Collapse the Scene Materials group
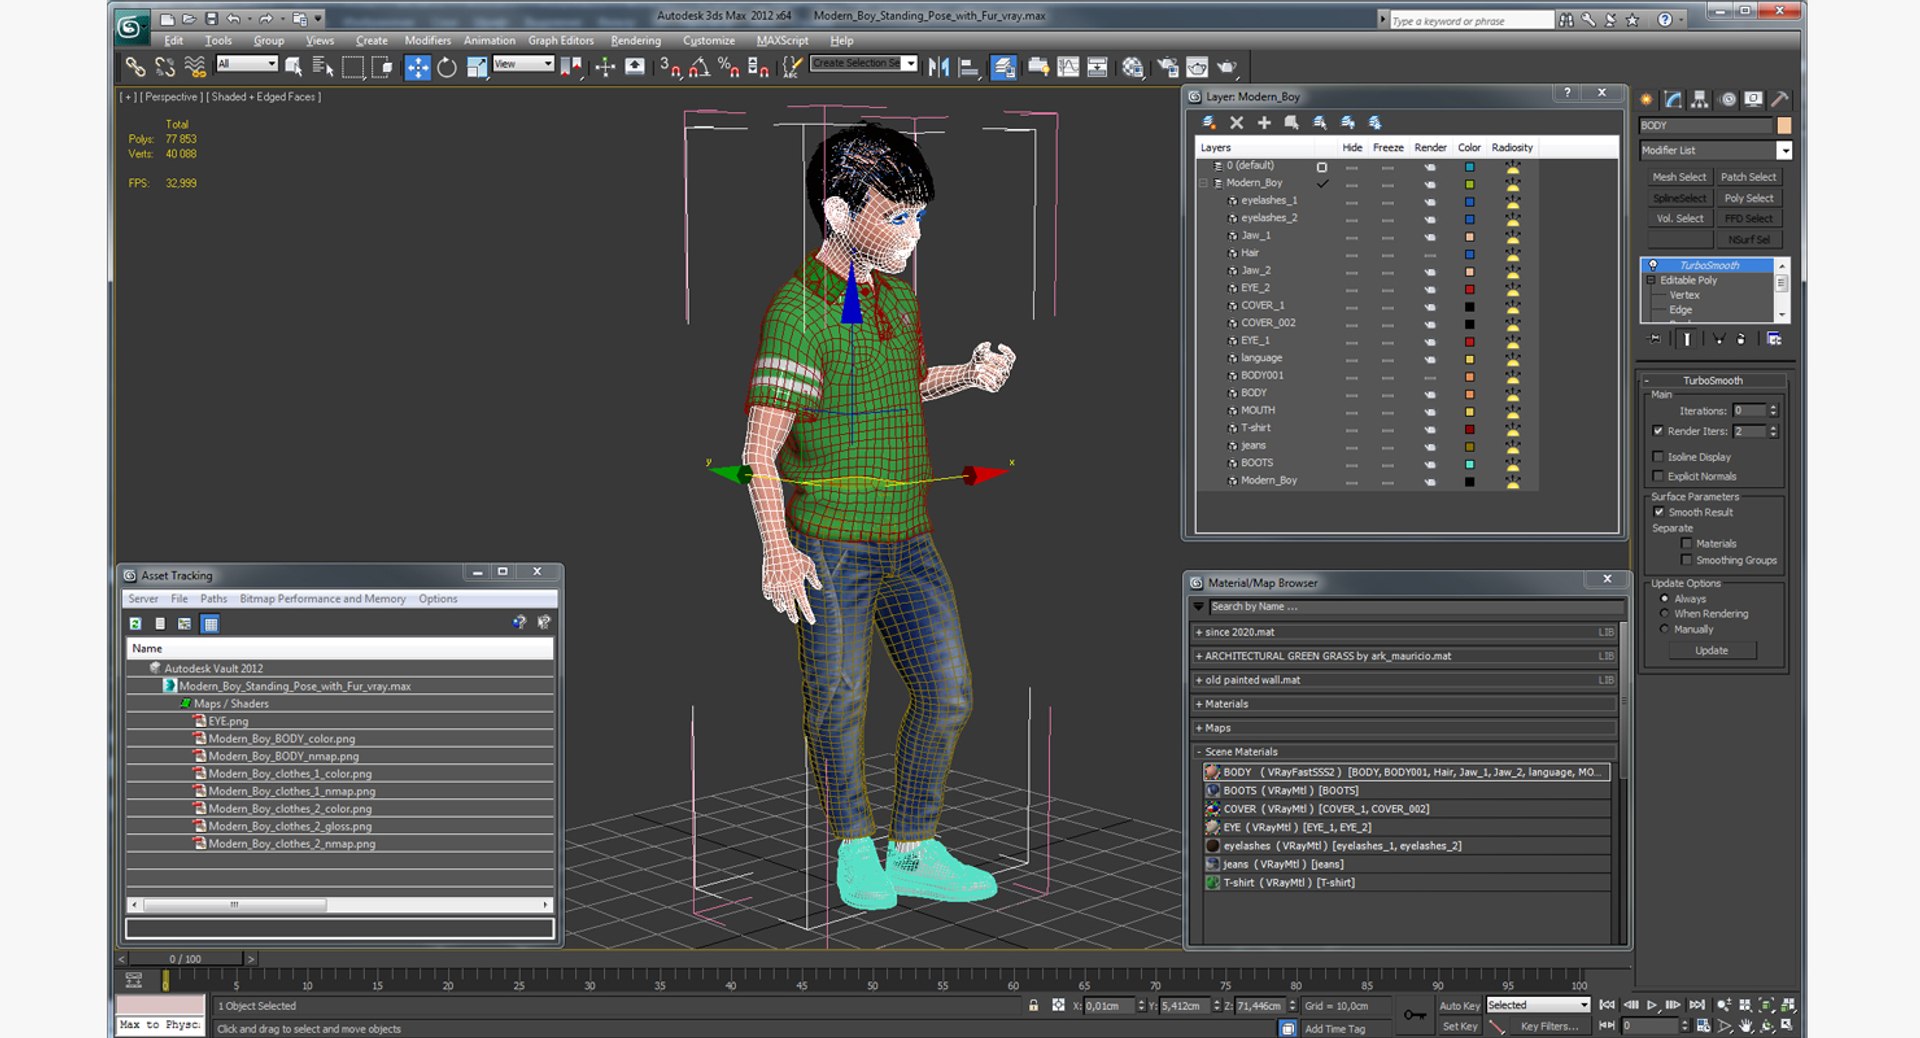Image resolution: width=1920 pixels, height=1038 pixels. (1198, 752)
